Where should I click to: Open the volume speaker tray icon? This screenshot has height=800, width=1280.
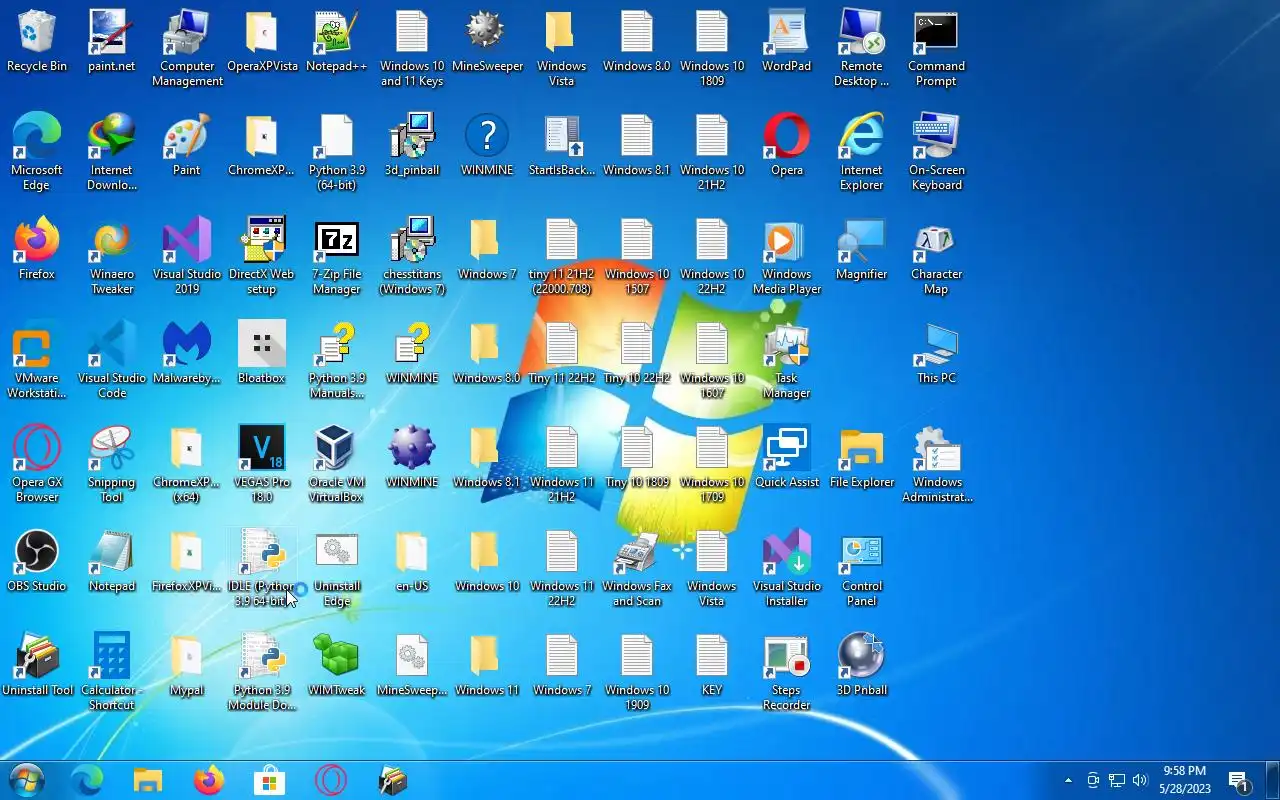[x=1141, y=780]
